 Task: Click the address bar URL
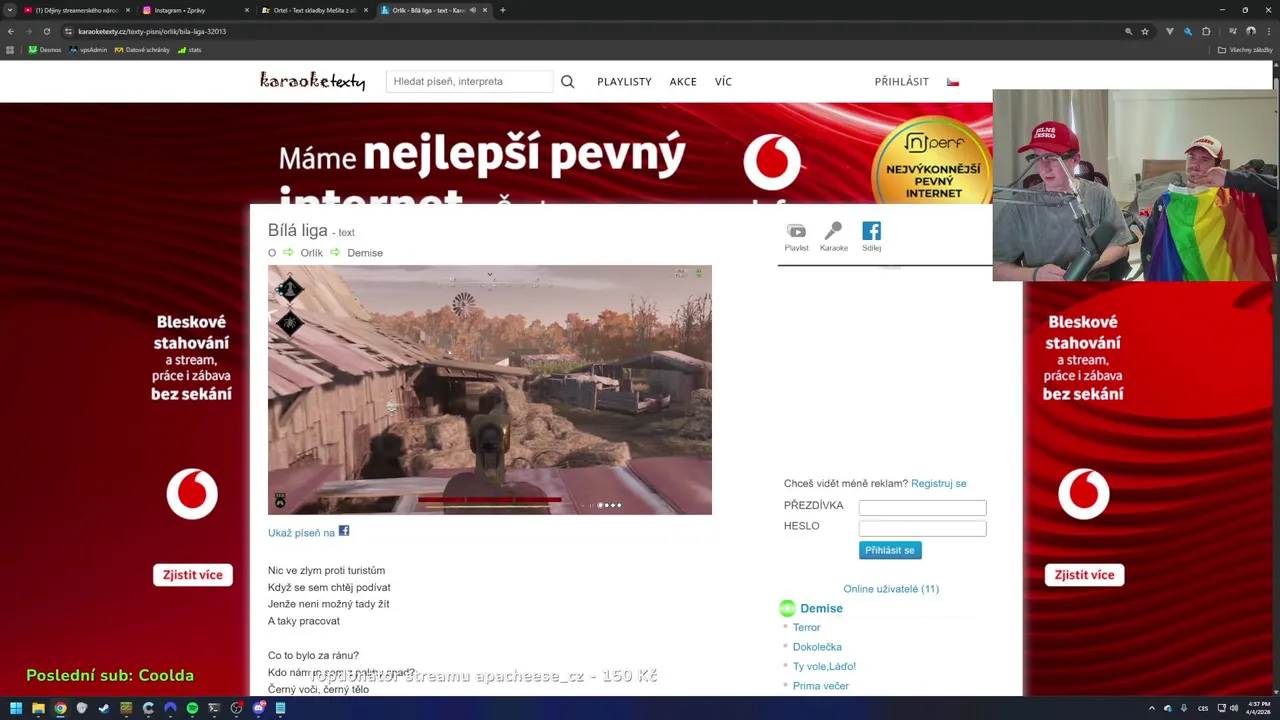[x=152, y=31]
